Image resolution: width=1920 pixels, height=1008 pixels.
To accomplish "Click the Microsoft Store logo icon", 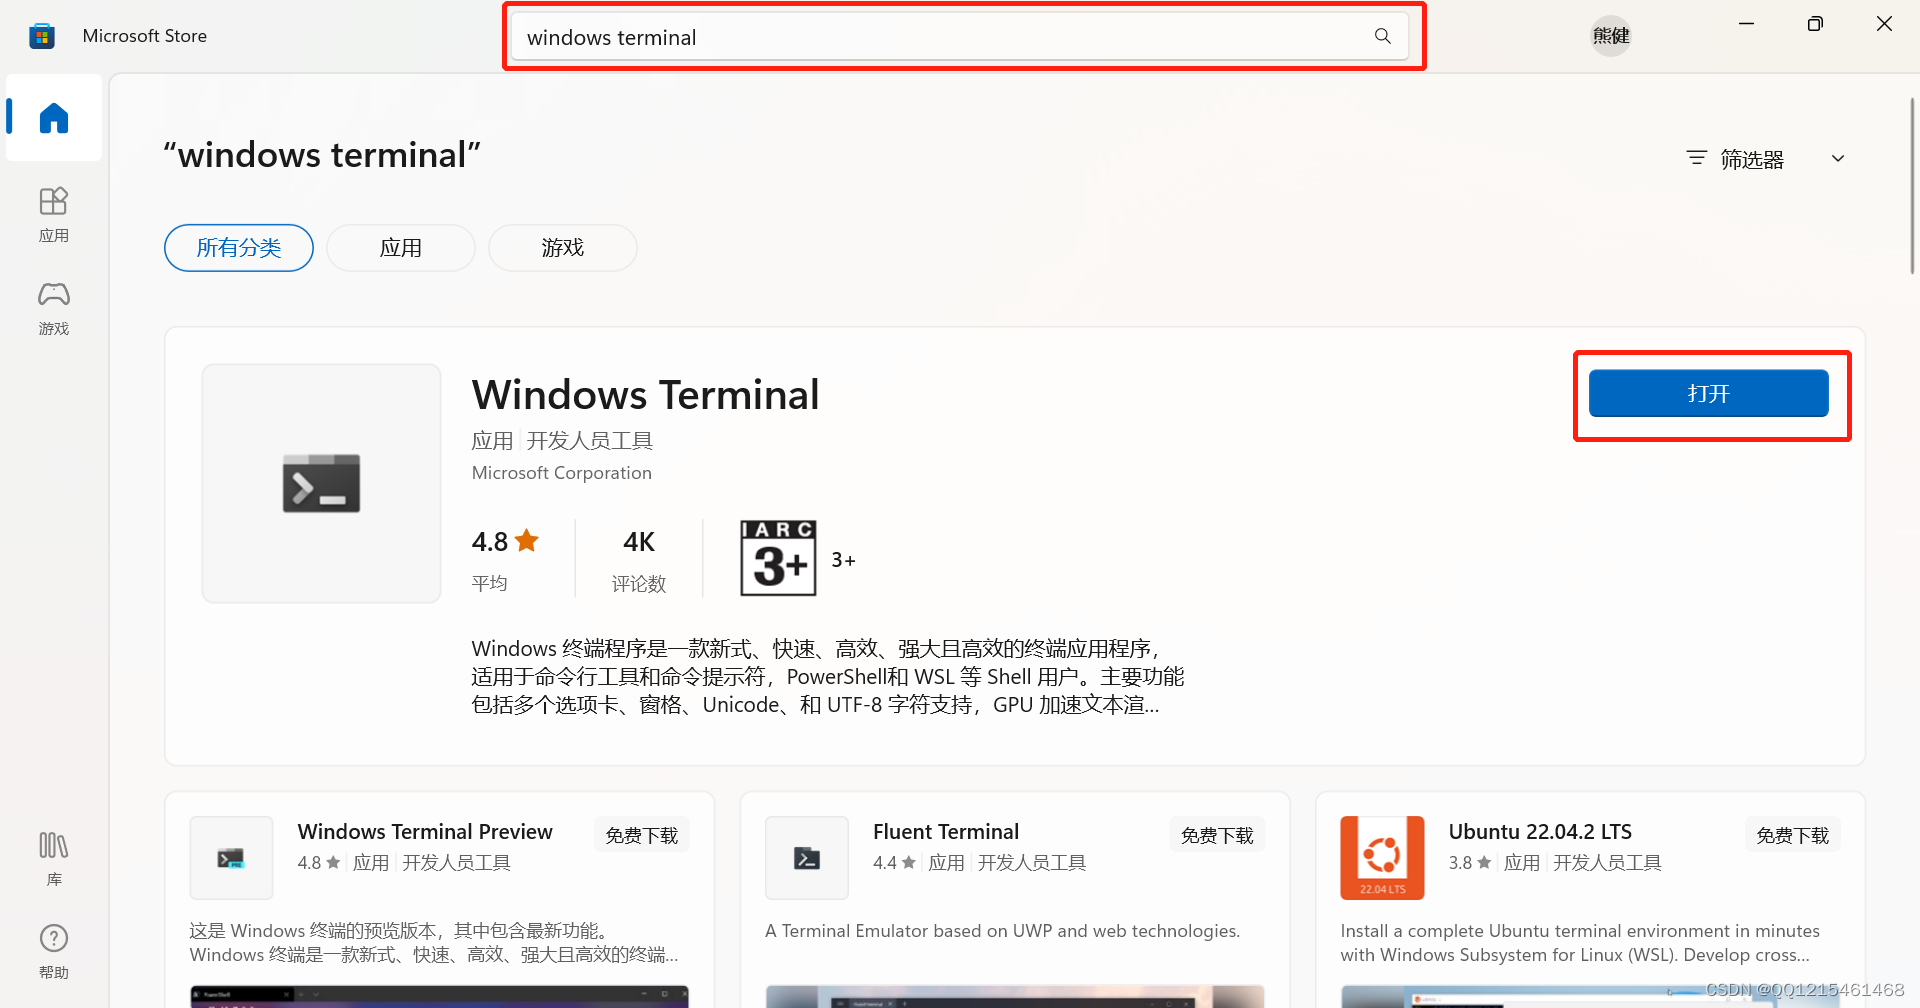I will tap(41, 36).
